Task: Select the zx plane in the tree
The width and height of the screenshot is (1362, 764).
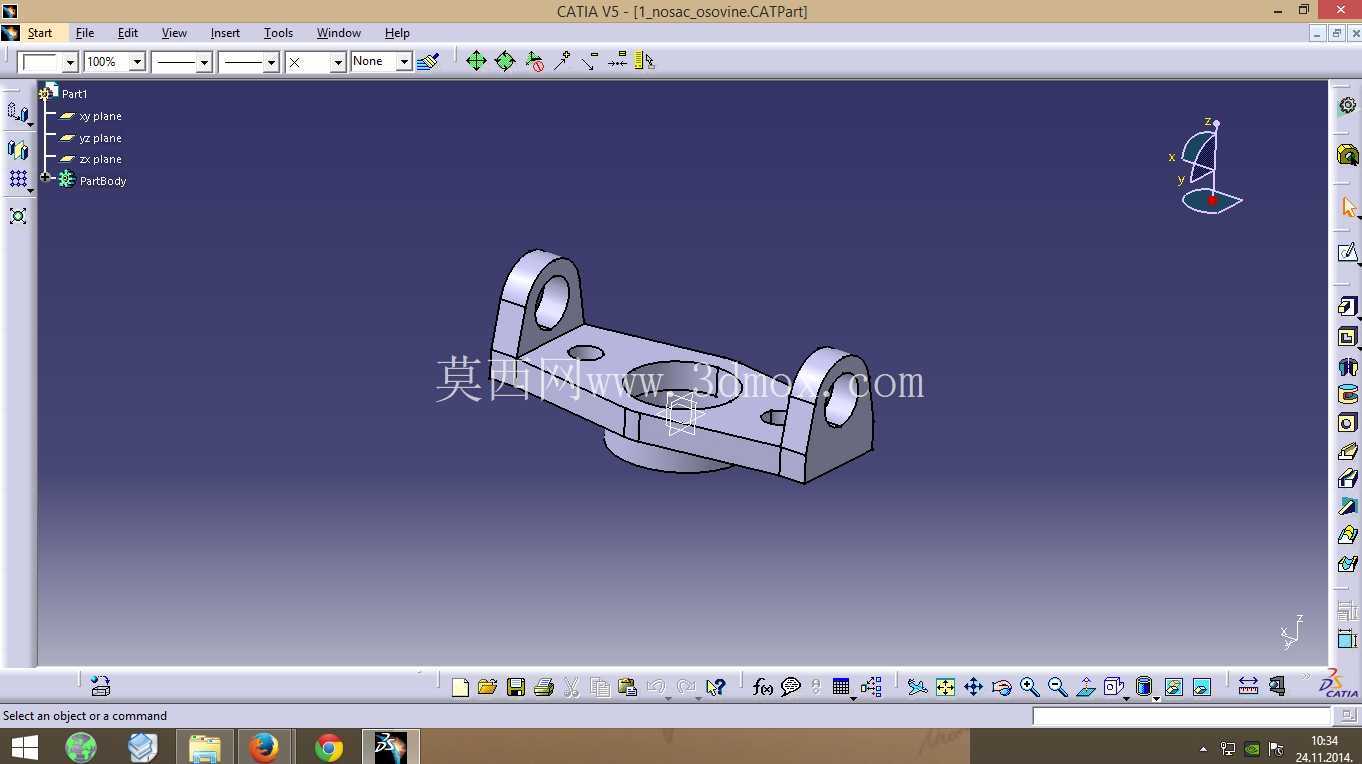Action: pos(100,159)
